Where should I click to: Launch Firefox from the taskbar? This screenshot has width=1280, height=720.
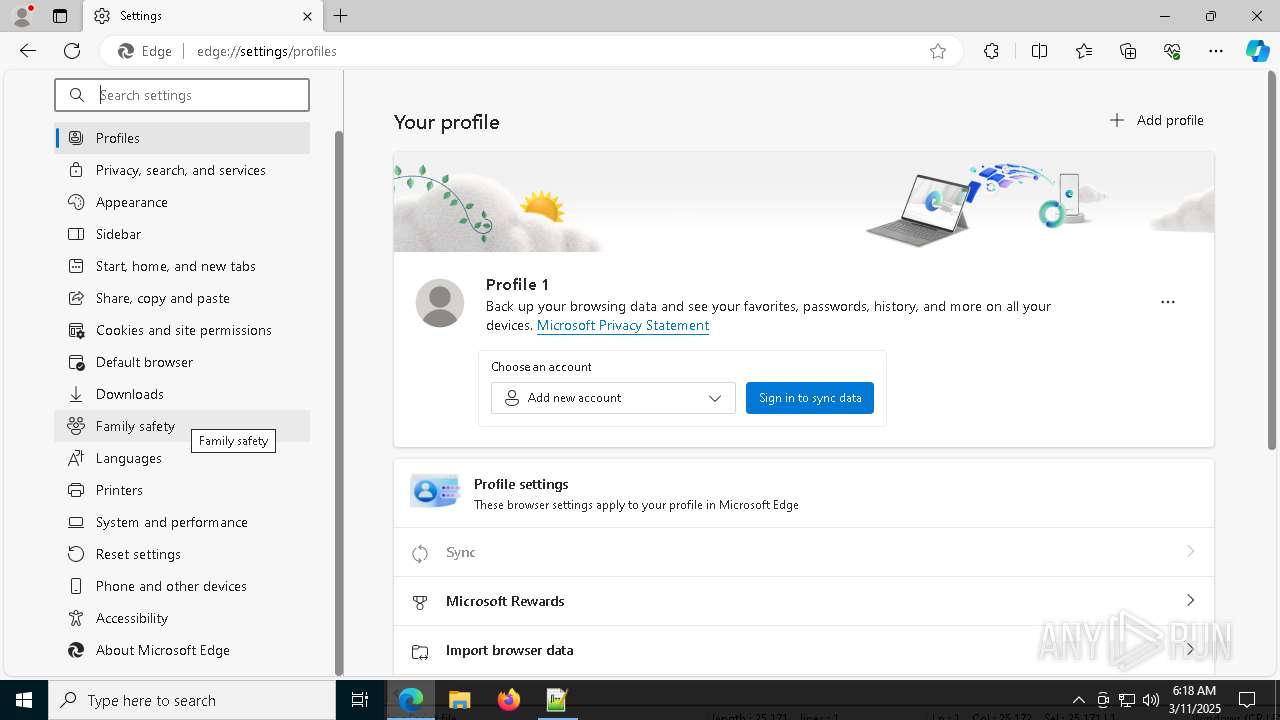(508, 700)
